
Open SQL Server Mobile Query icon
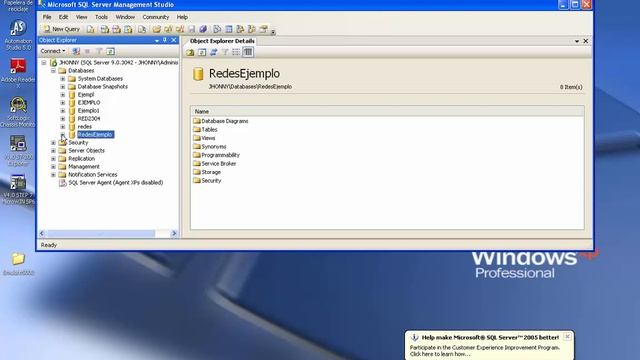click(x=142, y=29)
